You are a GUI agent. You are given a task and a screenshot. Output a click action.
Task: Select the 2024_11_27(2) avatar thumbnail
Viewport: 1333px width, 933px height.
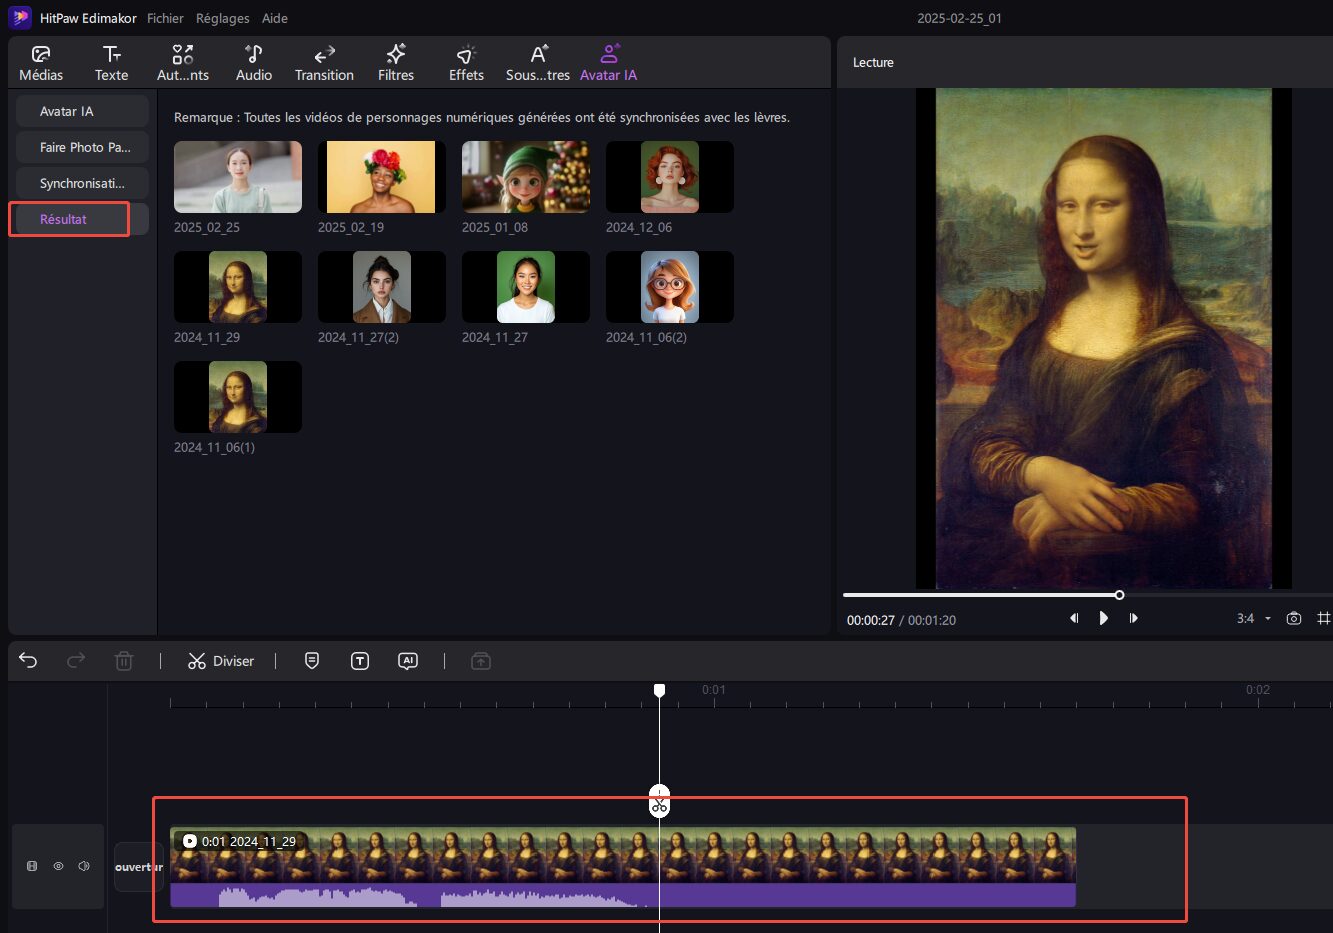pos(382,287)
